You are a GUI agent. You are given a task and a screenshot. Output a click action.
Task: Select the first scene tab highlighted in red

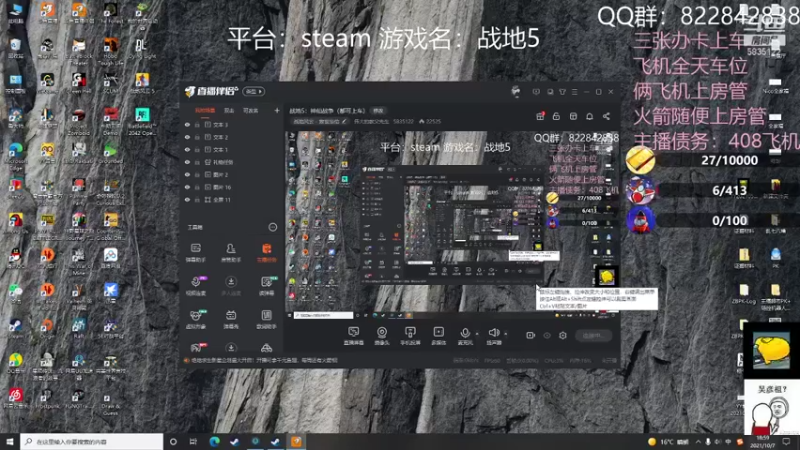pyautogui.click(x=205, y=110)
